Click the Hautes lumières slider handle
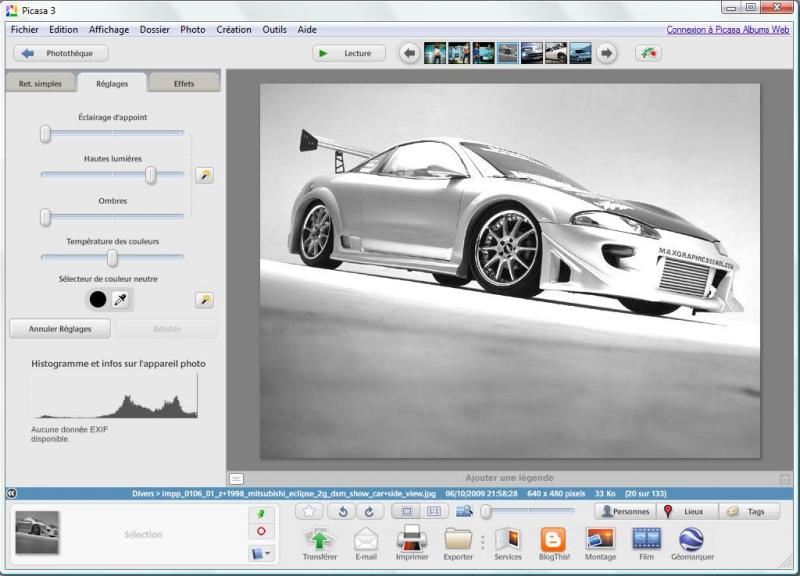 pos(151,176)
